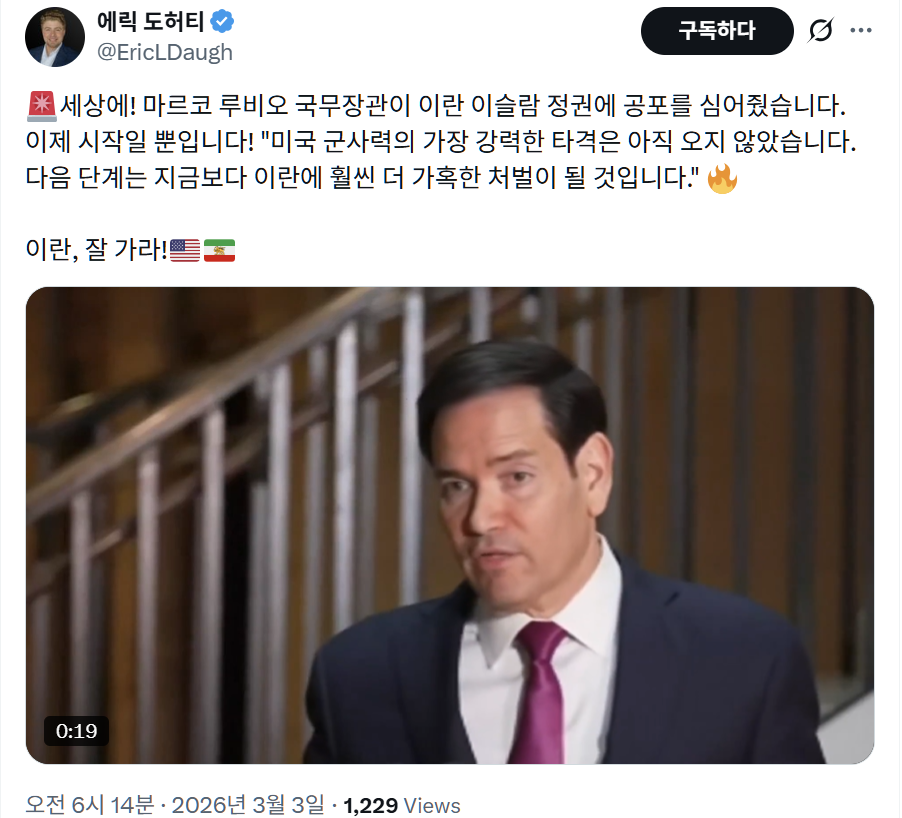Click the red siren emoji
Image resolution: width=902 pixels, height=818 pixels.
[41, 106]
